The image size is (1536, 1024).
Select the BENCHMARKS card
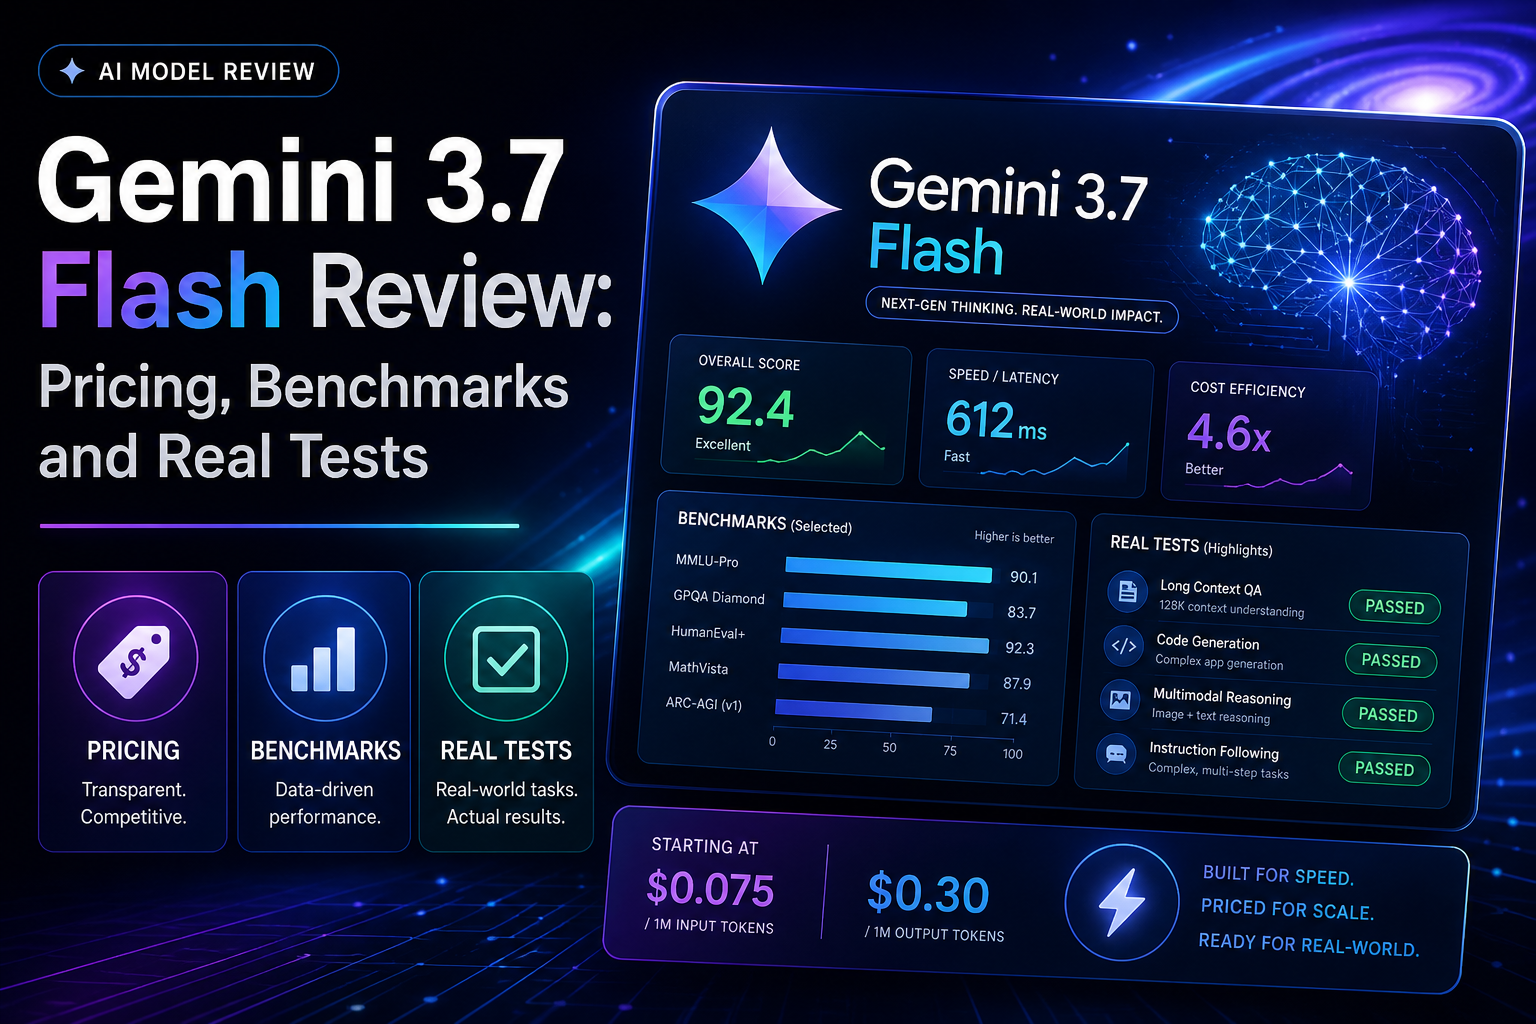[x=324, y=711]
